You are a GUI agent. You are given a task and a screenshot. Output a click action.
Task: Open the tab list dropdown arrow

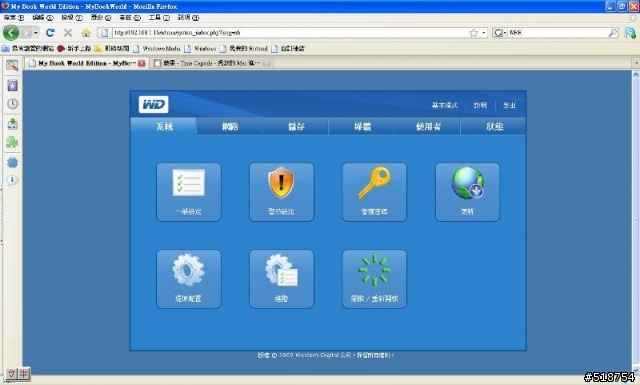636,63
